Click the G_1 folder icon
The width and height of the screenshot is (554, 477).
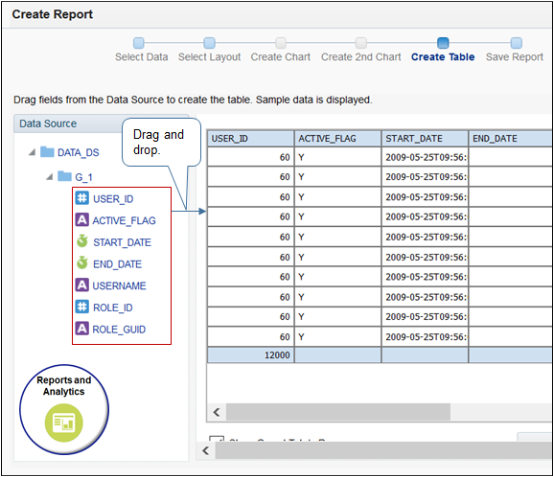(x=65, y=176)
